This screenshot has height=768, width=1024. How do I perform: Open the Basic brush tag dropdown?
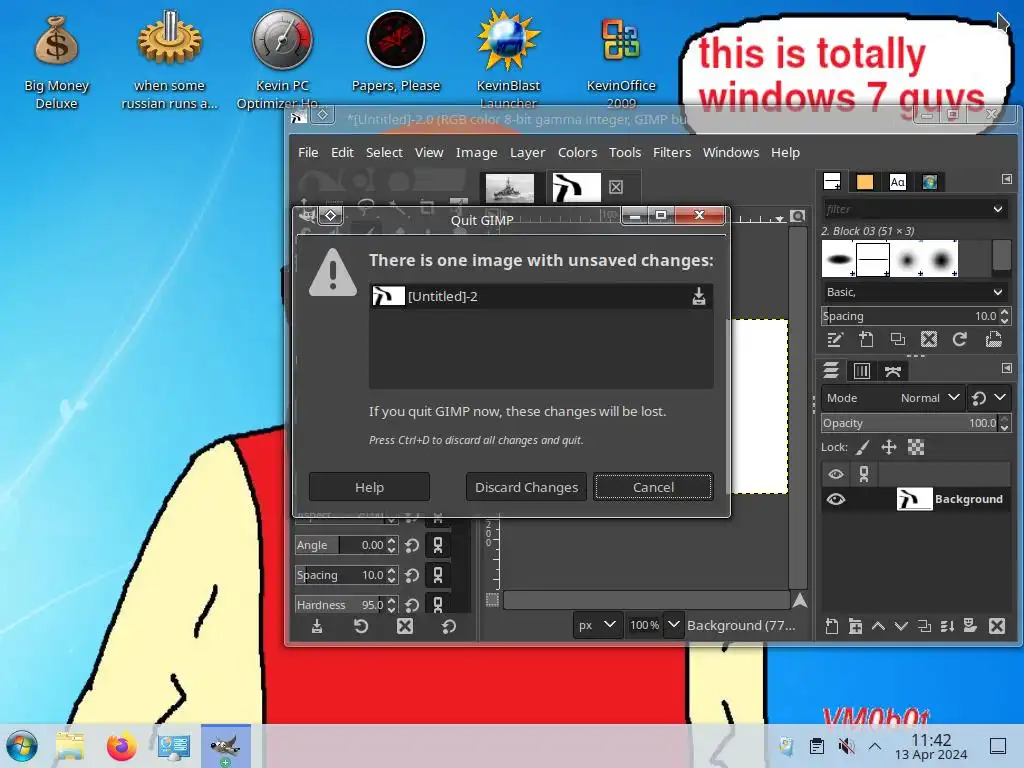914,292
